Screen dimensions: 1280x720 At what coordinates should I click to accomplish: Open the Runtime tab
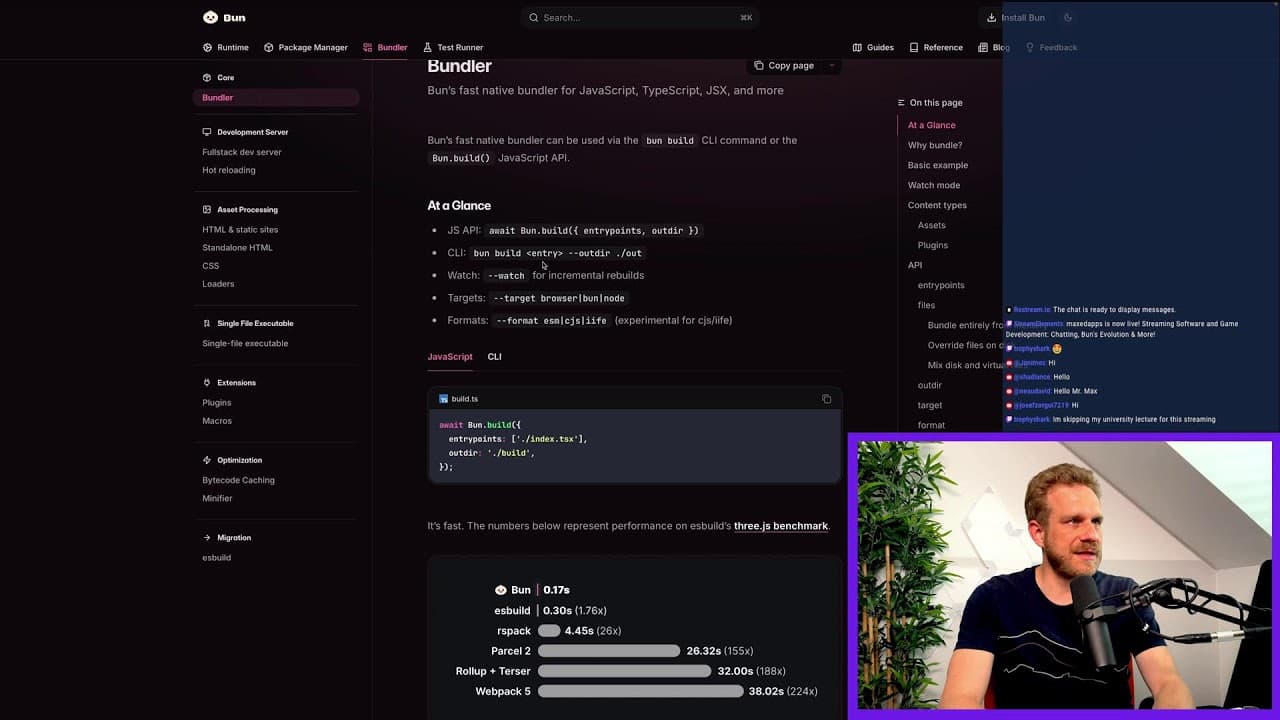[x=226, y=47]
